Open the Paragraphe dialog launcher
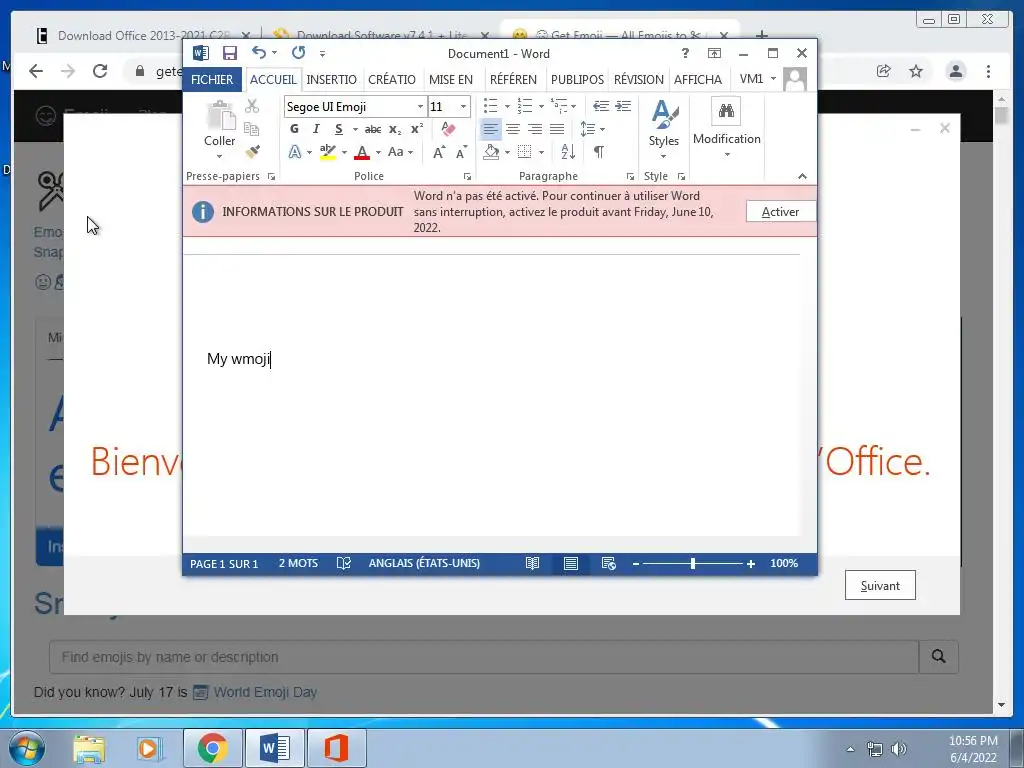Image resolution: width=1024 pixels, height=768 pixels. (x=630, y=176)
